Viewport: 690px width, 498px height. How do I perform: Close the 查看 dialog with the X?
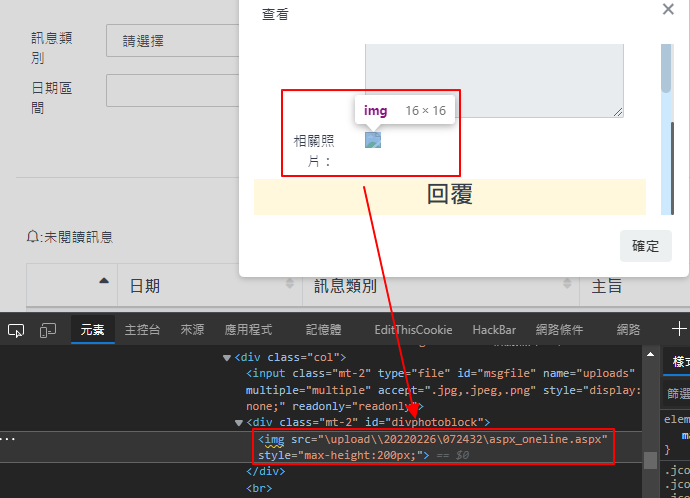tap(668, 9)
